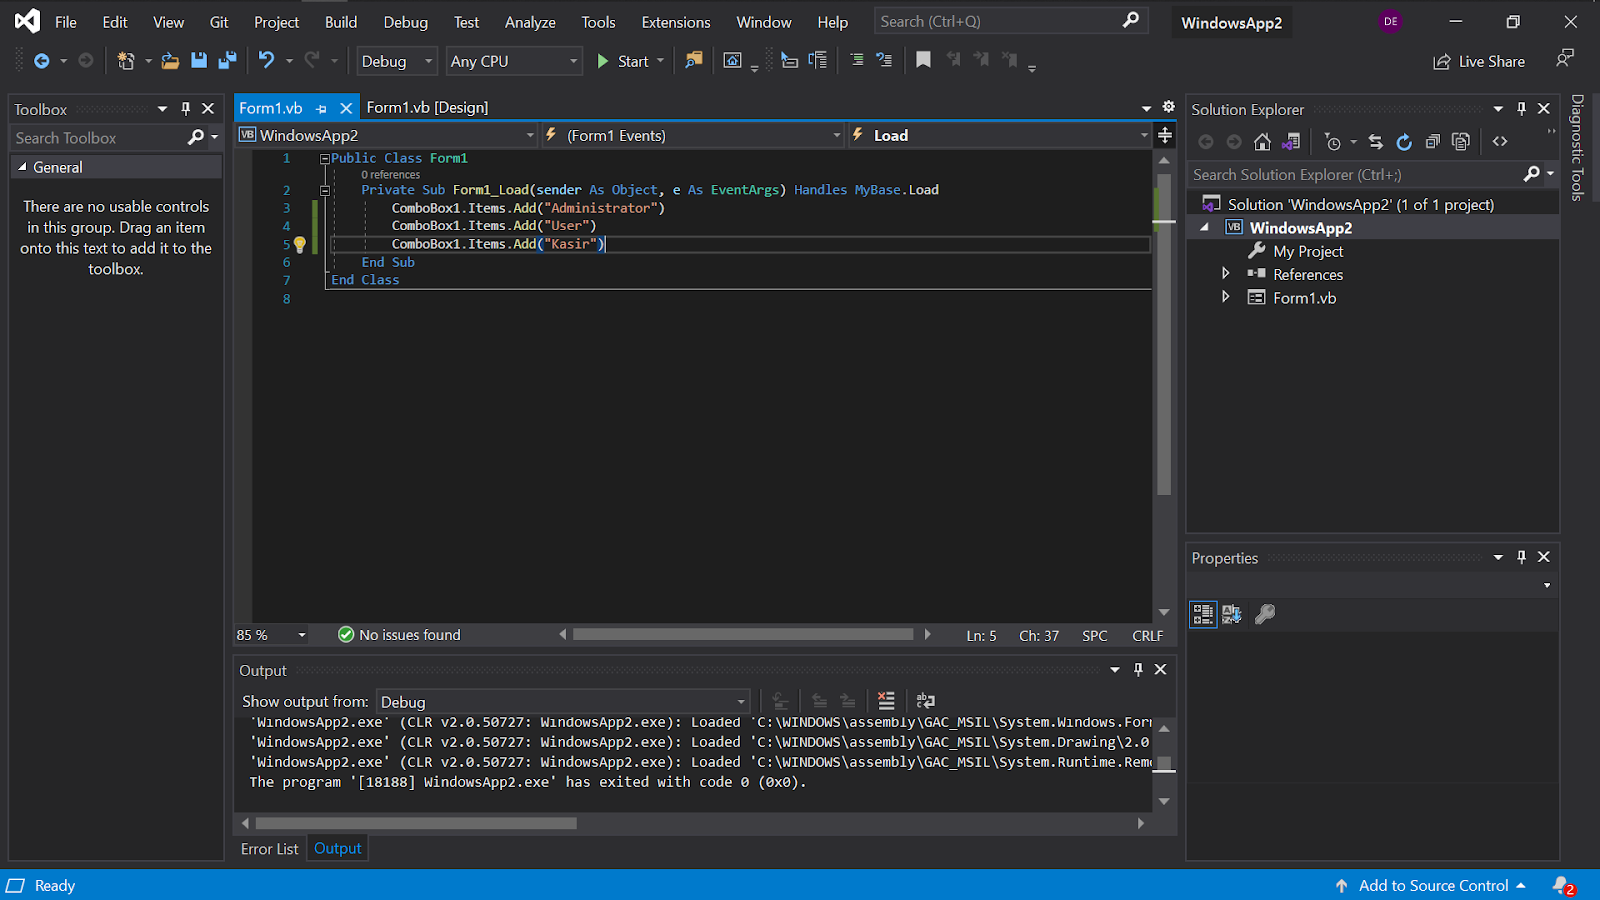Open the File menu
Screen dimensions: 1600x900
pyautogui.click(x=66, y=22)
